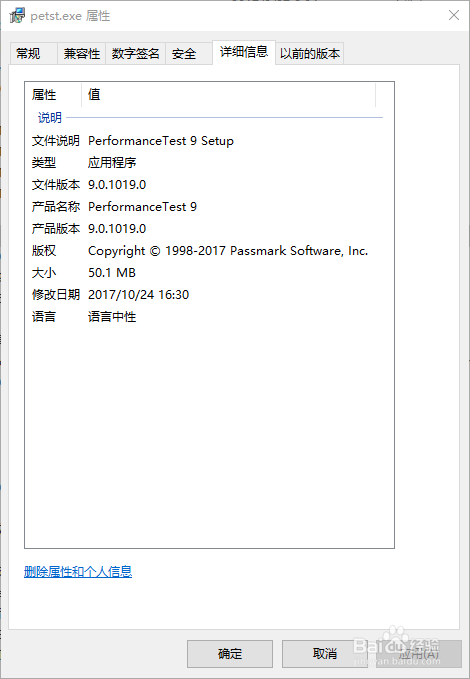The width and height of the screenshot is (470, 679).
Task: Click the 应用(A) button
Action: click(419, 654)
